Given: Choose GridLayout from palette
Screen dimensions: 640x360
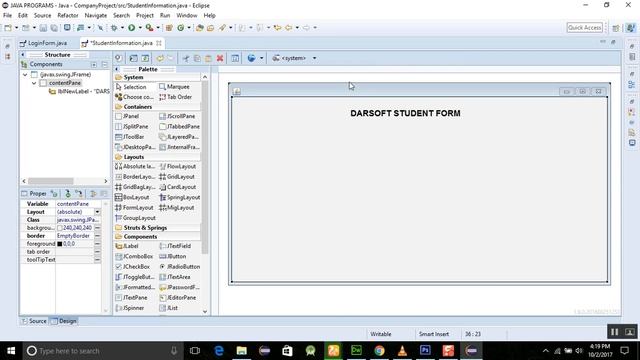Looking at the screenshot, I should [177, 177].
